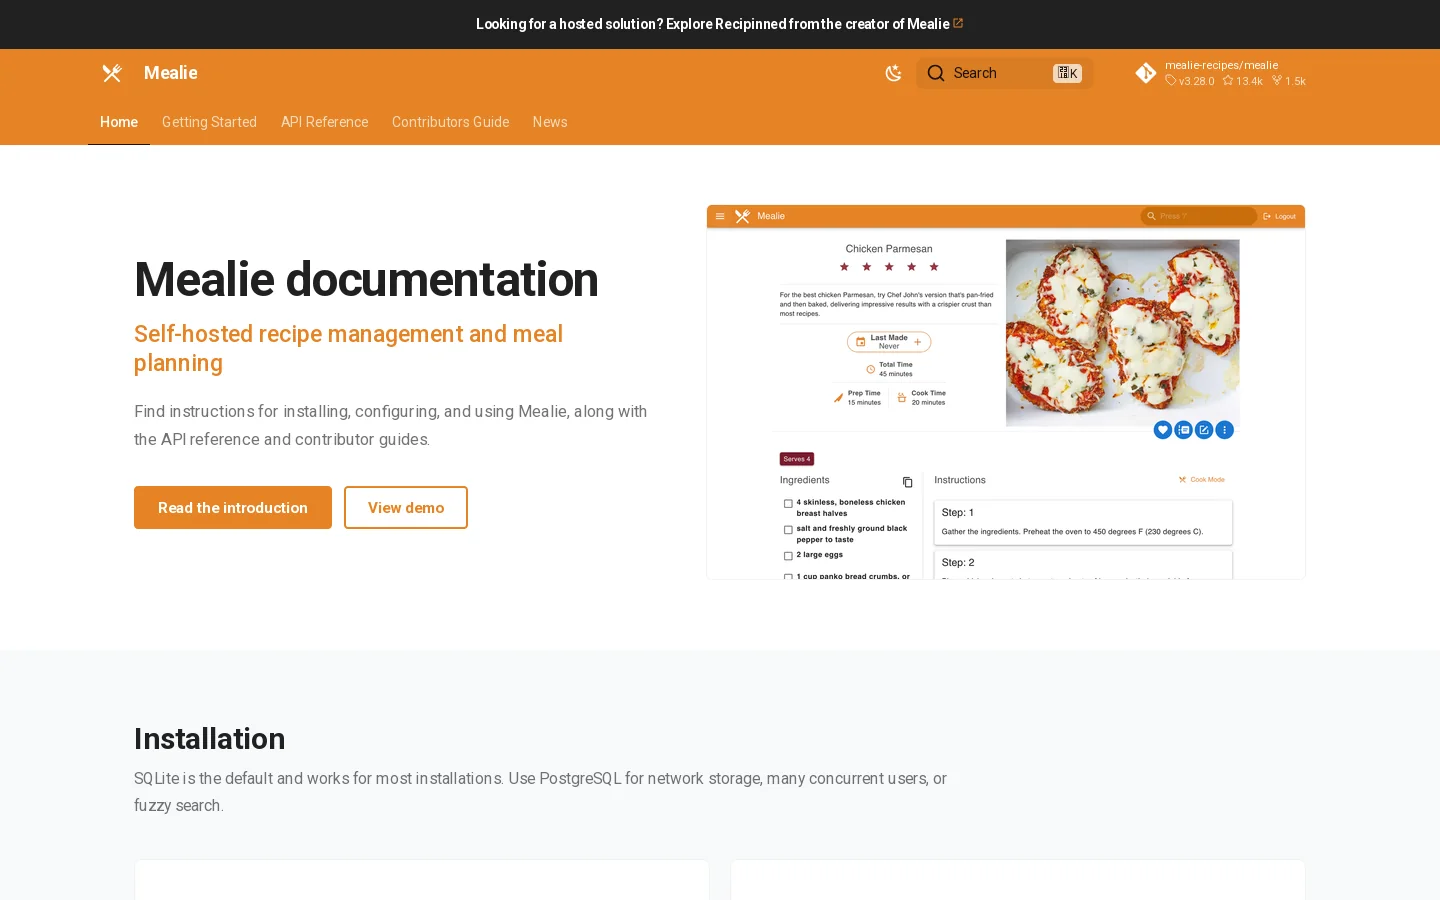Switch to the Getting Started tab
1440x900 pixels.
point(209,122)
